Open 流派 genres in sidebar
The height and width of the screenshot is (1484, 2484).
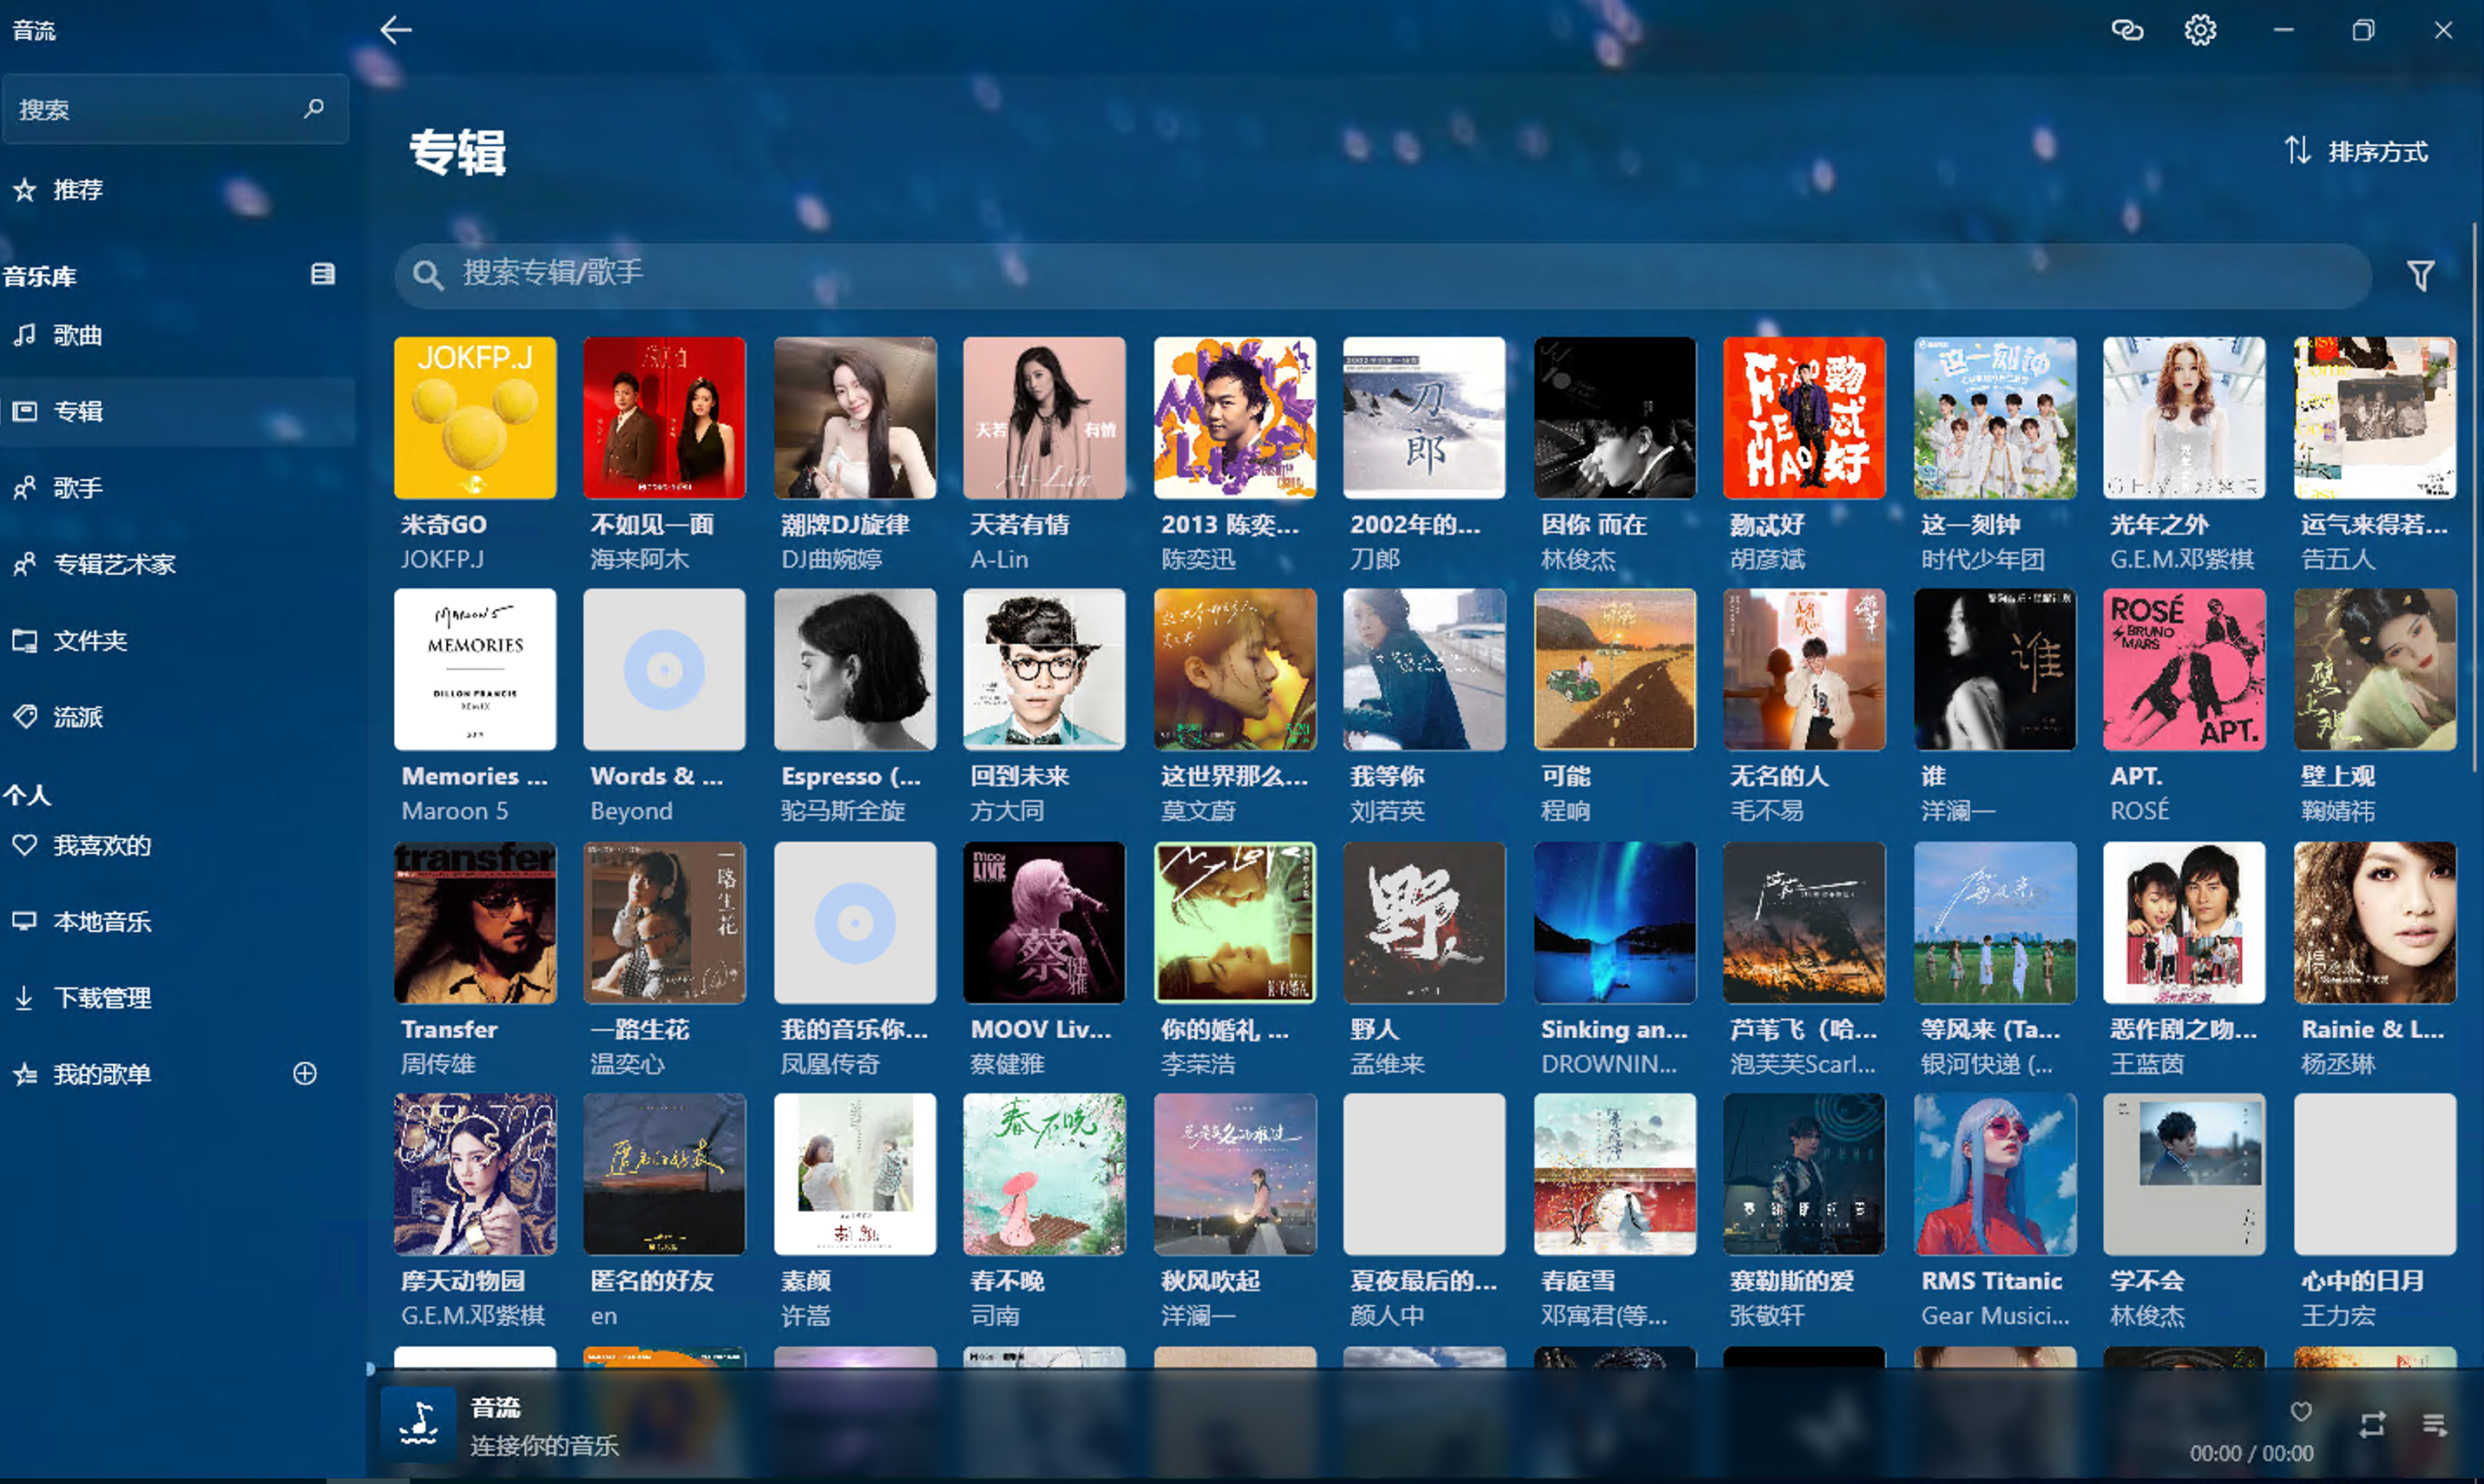pyautogui.click(x=177, y=717)
